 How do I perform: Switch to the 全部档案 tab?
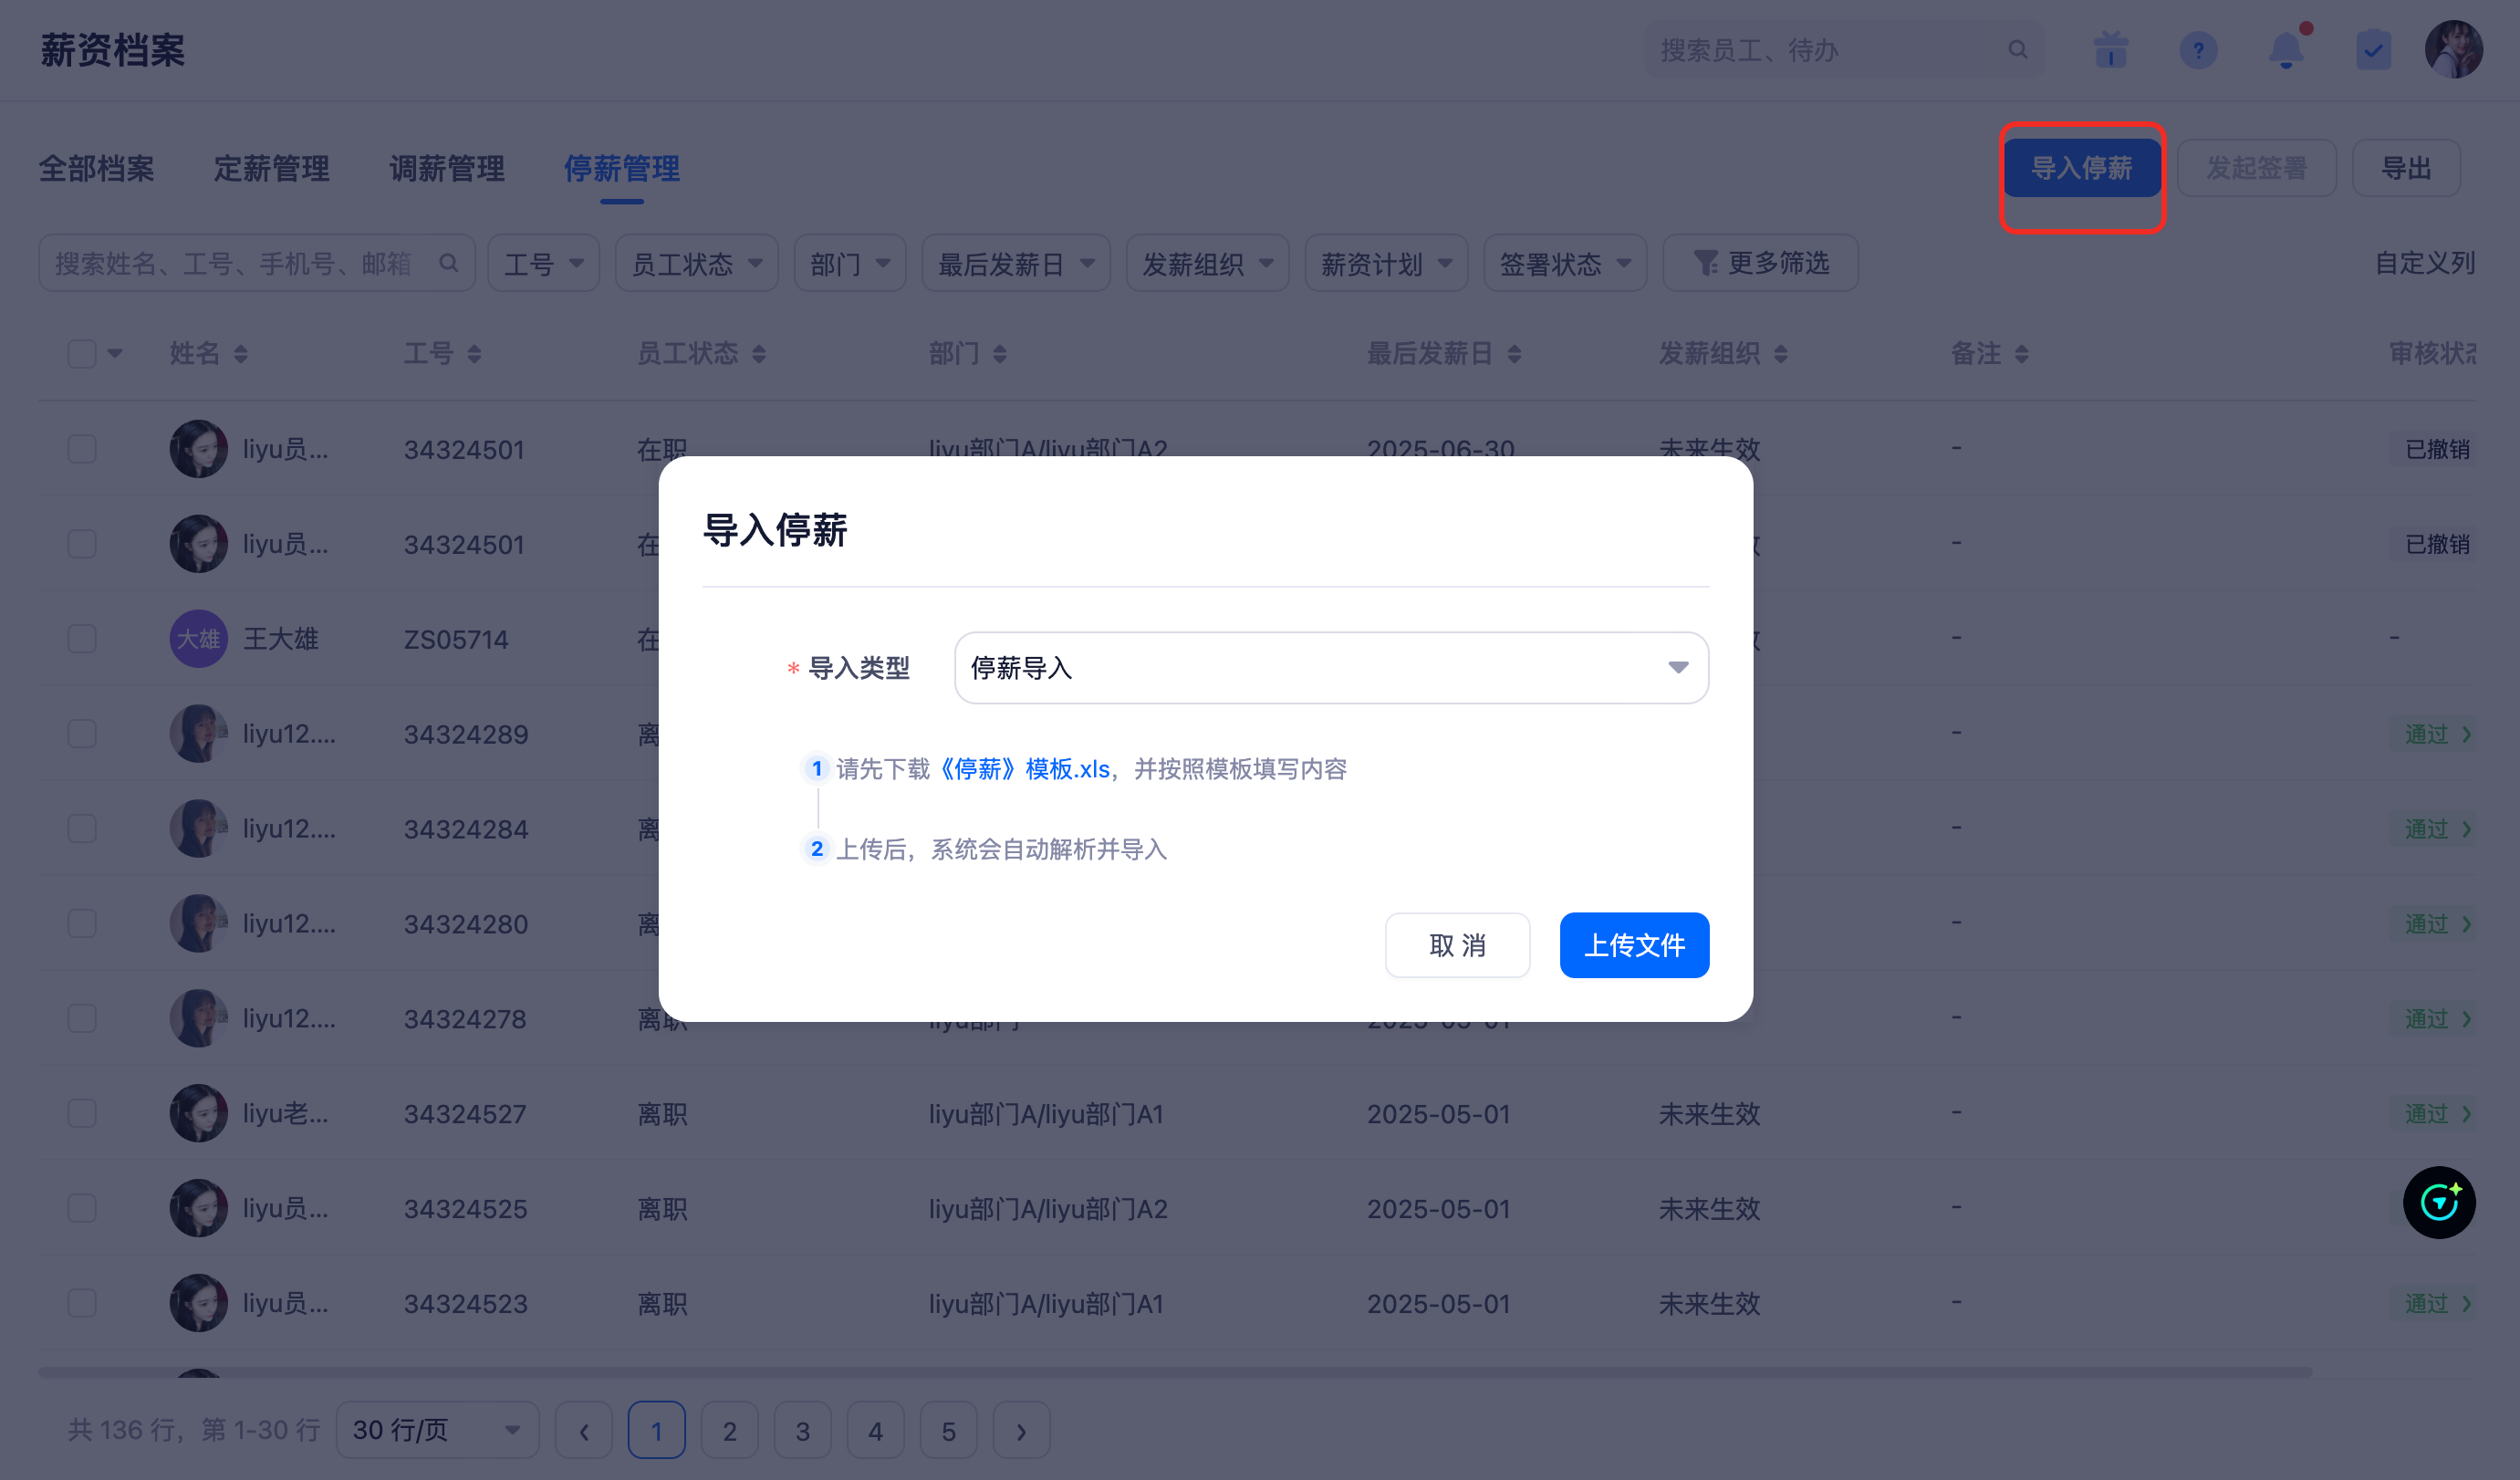pyautogui.click(x=96, y=168)
